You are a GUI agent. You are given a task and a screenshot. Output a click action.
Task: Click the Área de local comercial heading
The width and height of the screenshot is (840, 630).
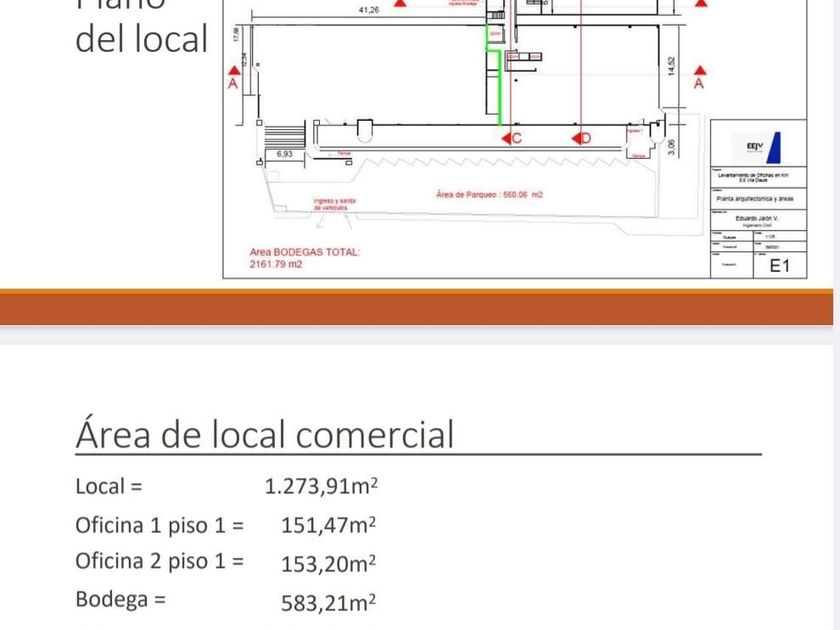coord(265,434)
